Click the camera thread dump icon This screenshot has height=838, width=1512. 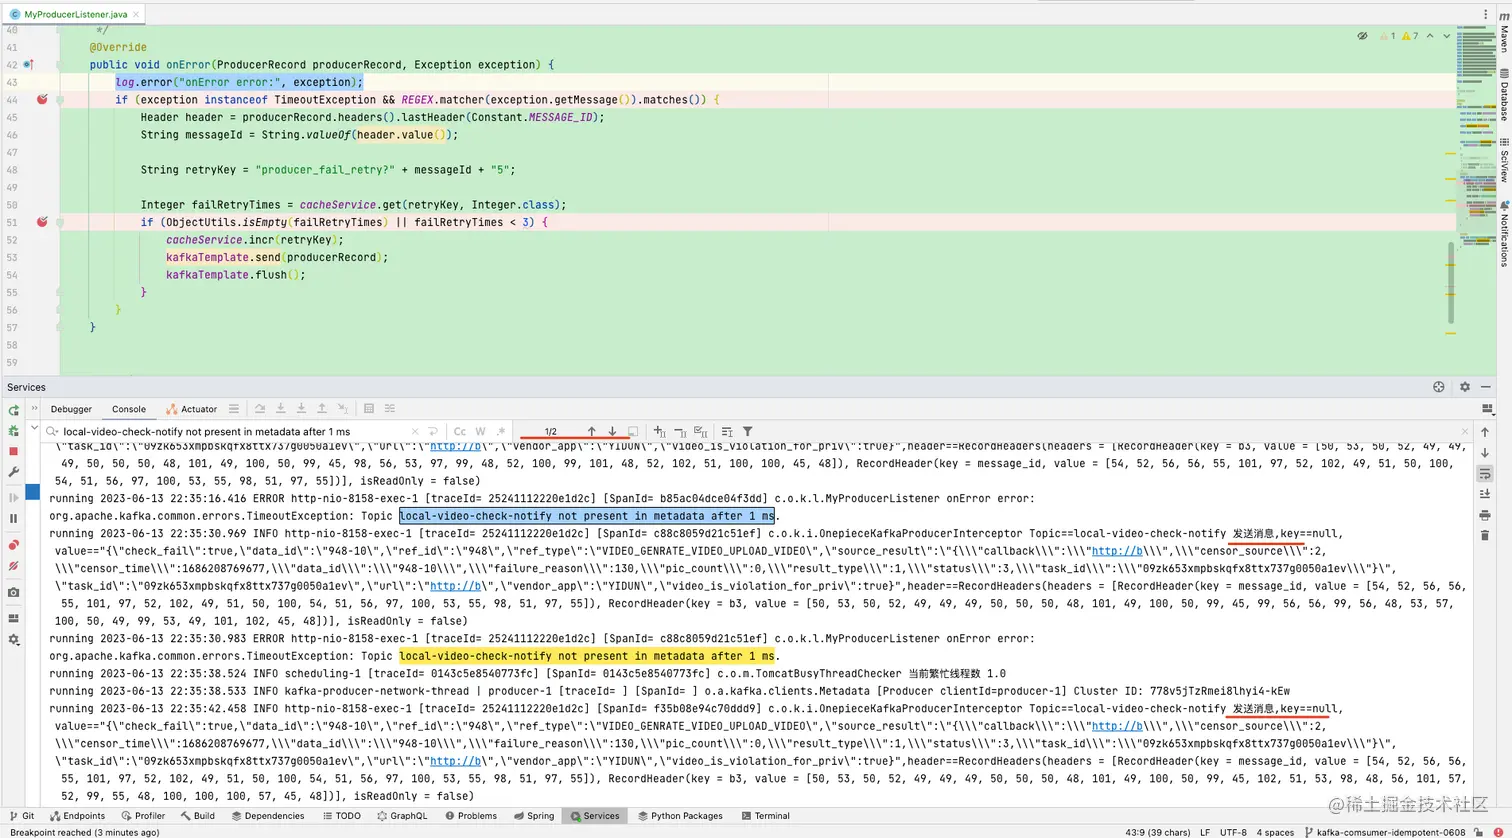coord(13,593)
